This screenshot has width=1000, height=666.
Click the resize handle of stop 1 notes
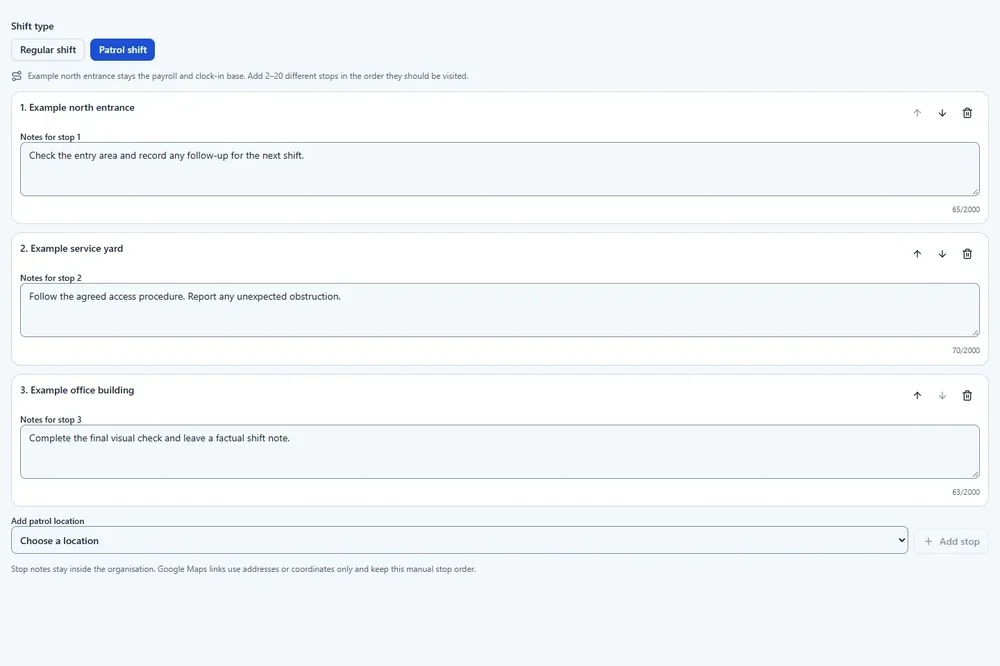pyautogui.click(x=975, y=191)
